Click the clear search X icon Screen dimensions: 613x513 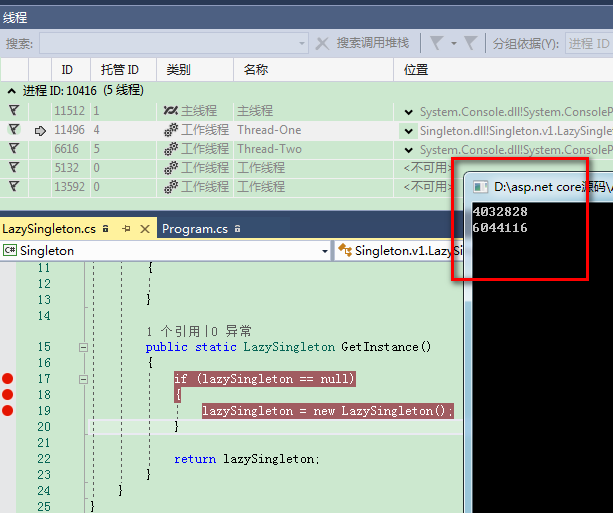point(322,43)
